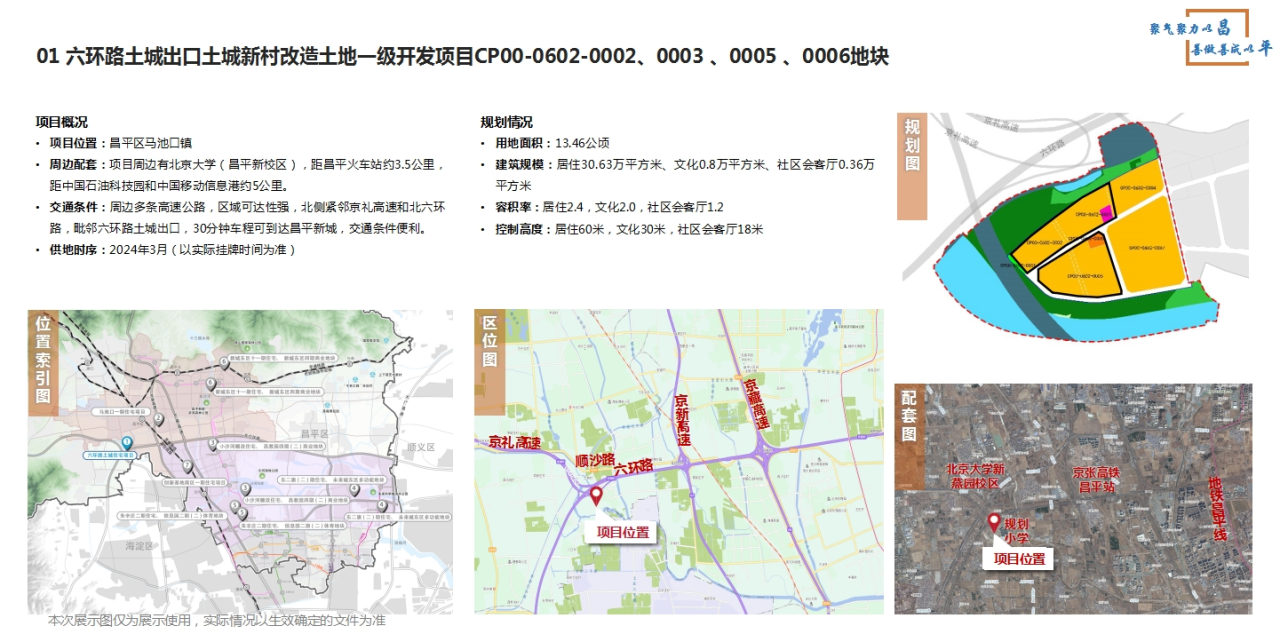This screenshot has width=1280, height=642.
Task: Click the red pin beside 规划小学
Action: tap(994, 522)
